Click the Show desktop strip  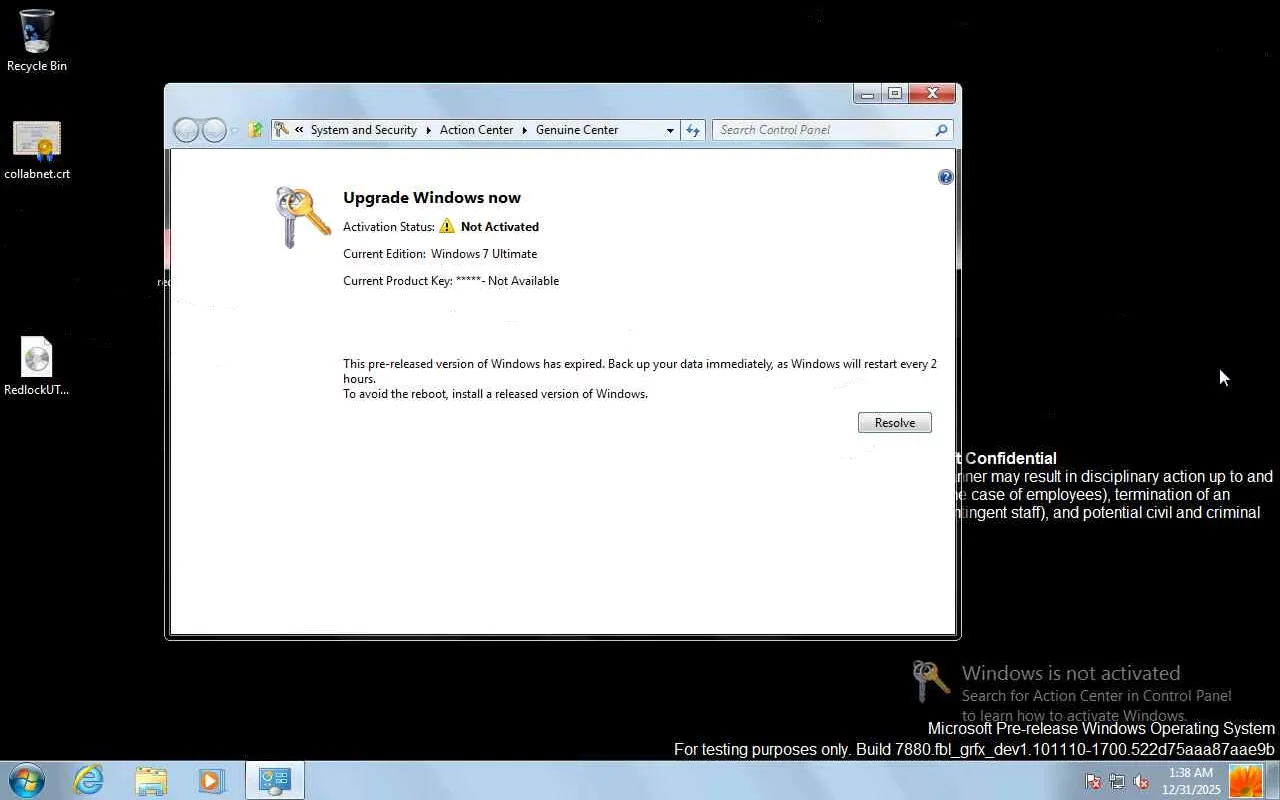tap(1272, 781)
